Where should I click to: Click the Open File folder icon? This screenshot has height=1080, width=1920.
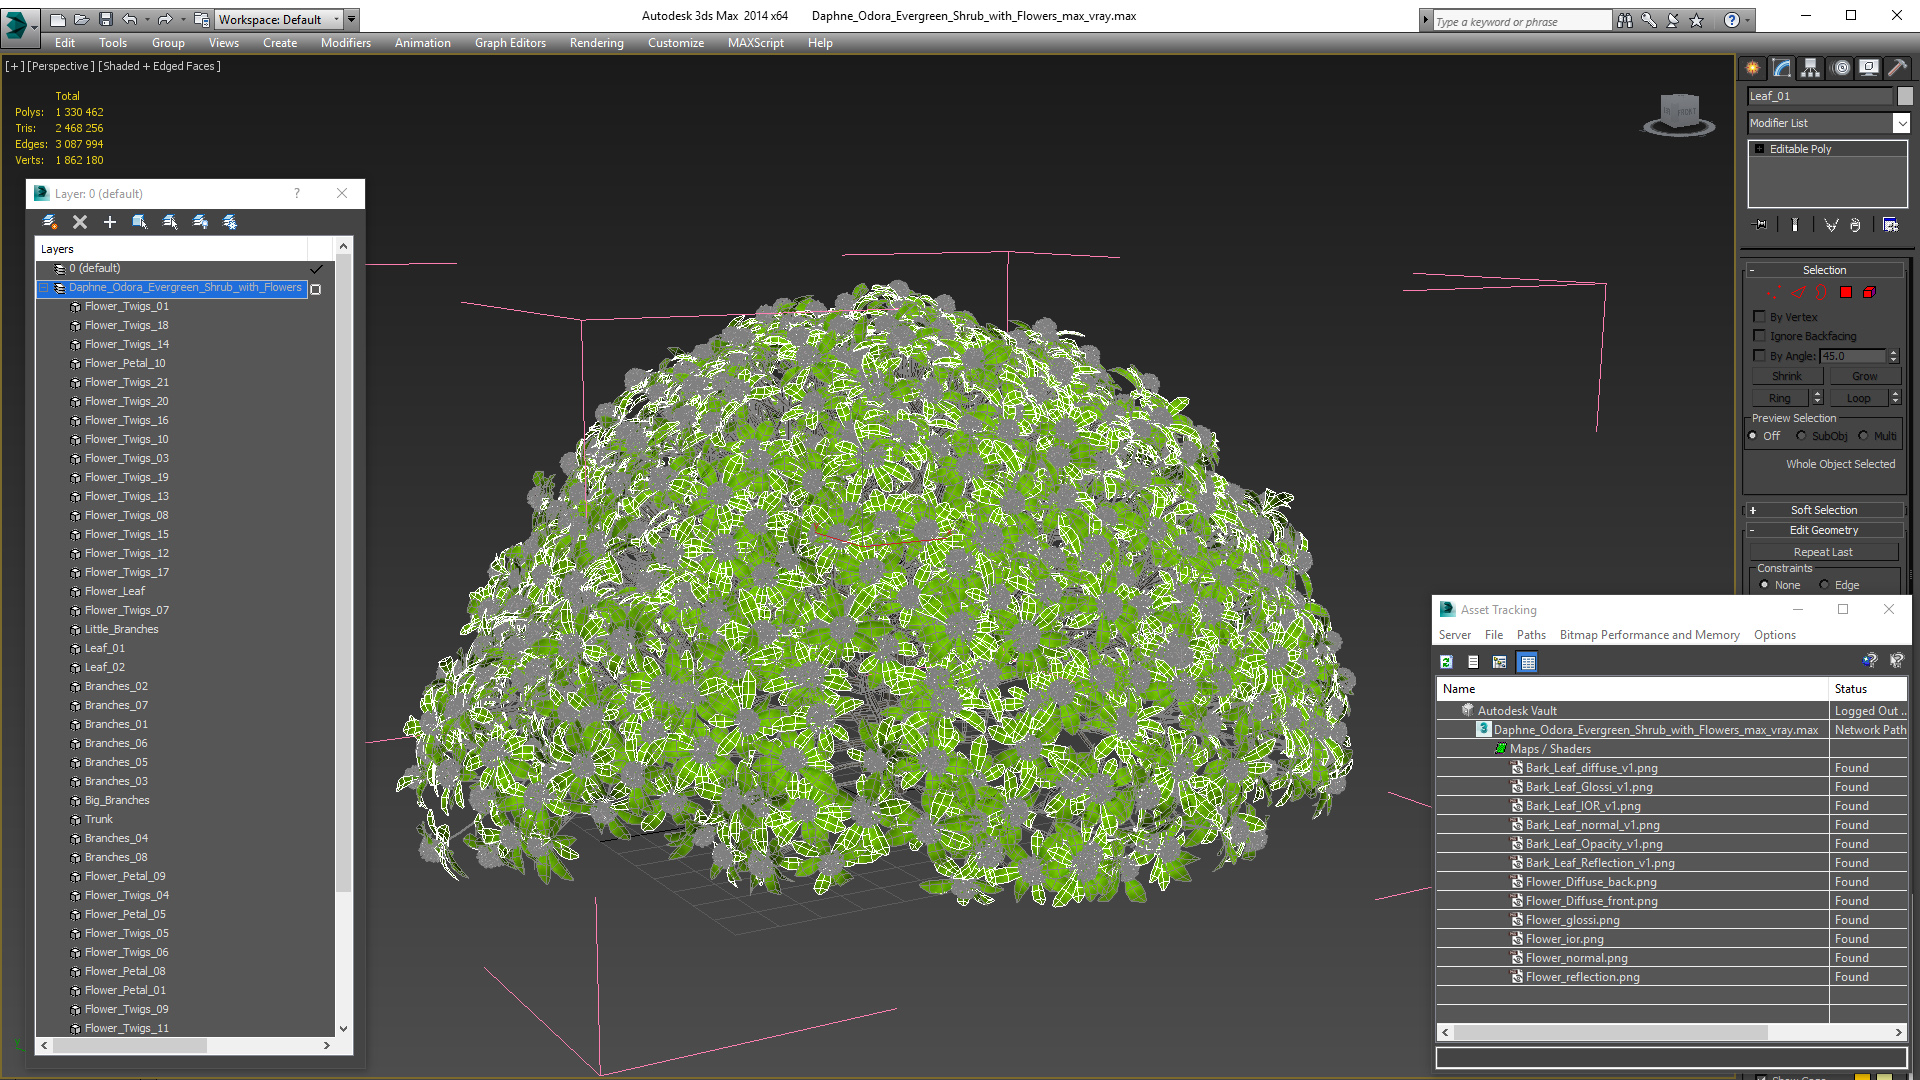click(82, 19)
